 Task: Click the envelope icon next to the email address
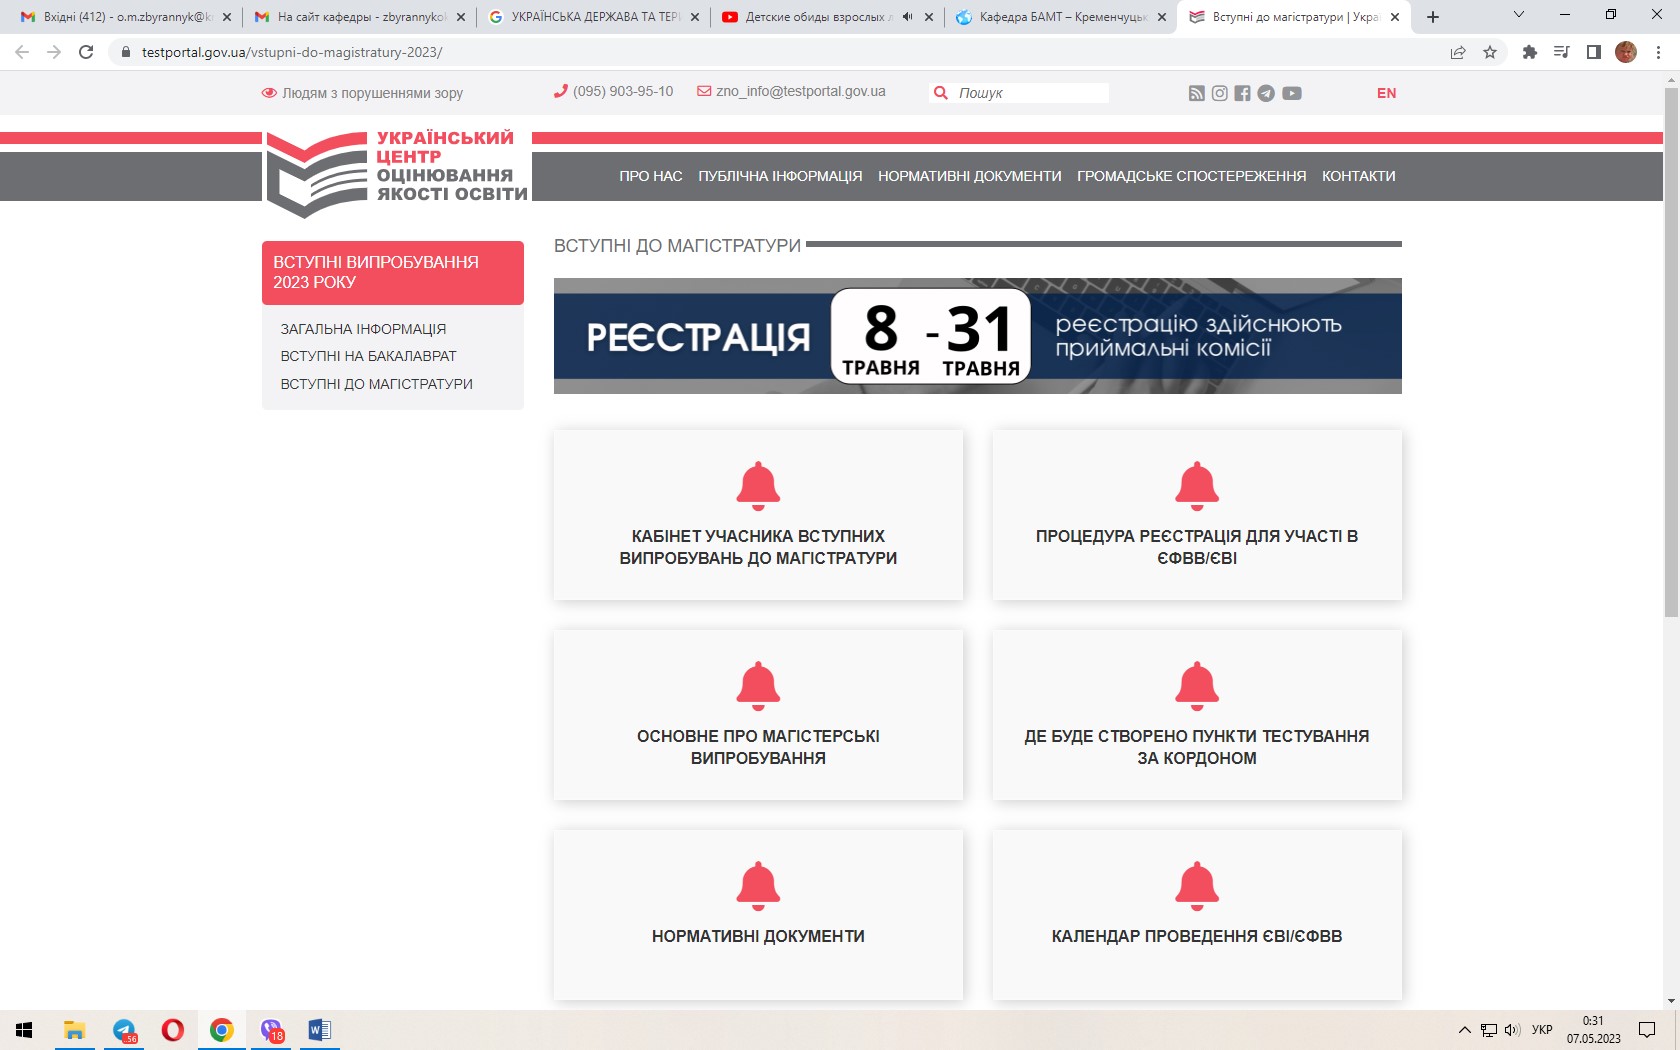(704, 91)
